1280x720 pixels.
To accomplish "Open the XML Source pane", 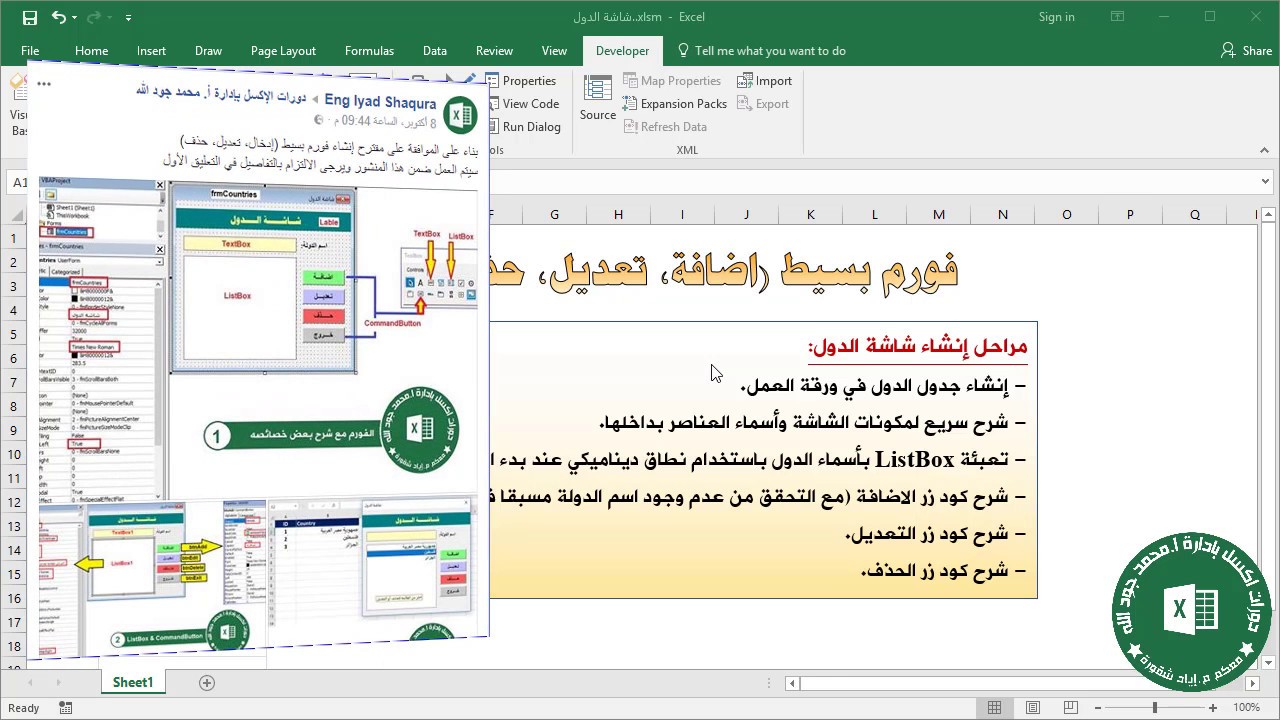I will coord(598,98).
